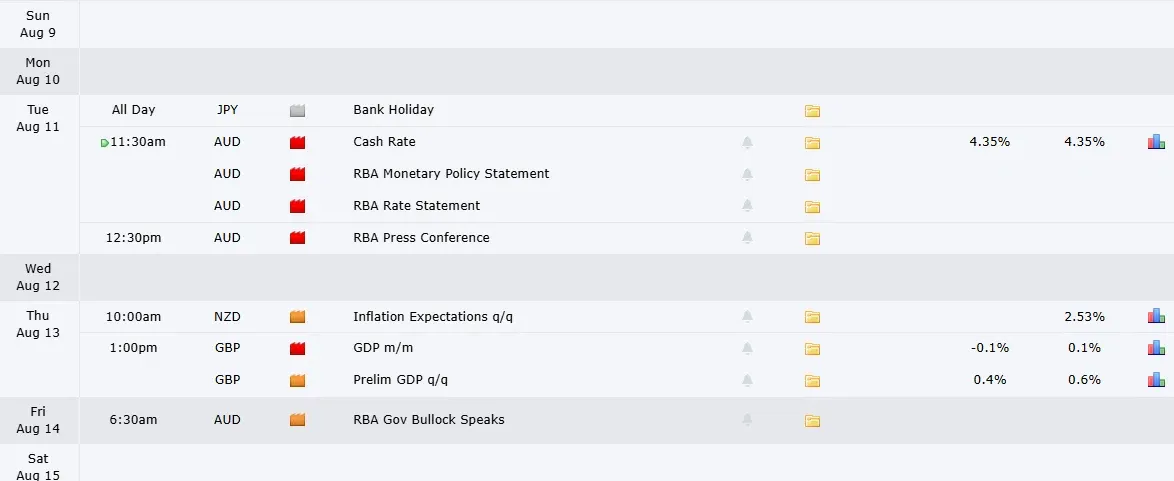This screenshot has width=1174, height=481.
Task: Toggle the Cash Rate alert bell
Action: 747,142
